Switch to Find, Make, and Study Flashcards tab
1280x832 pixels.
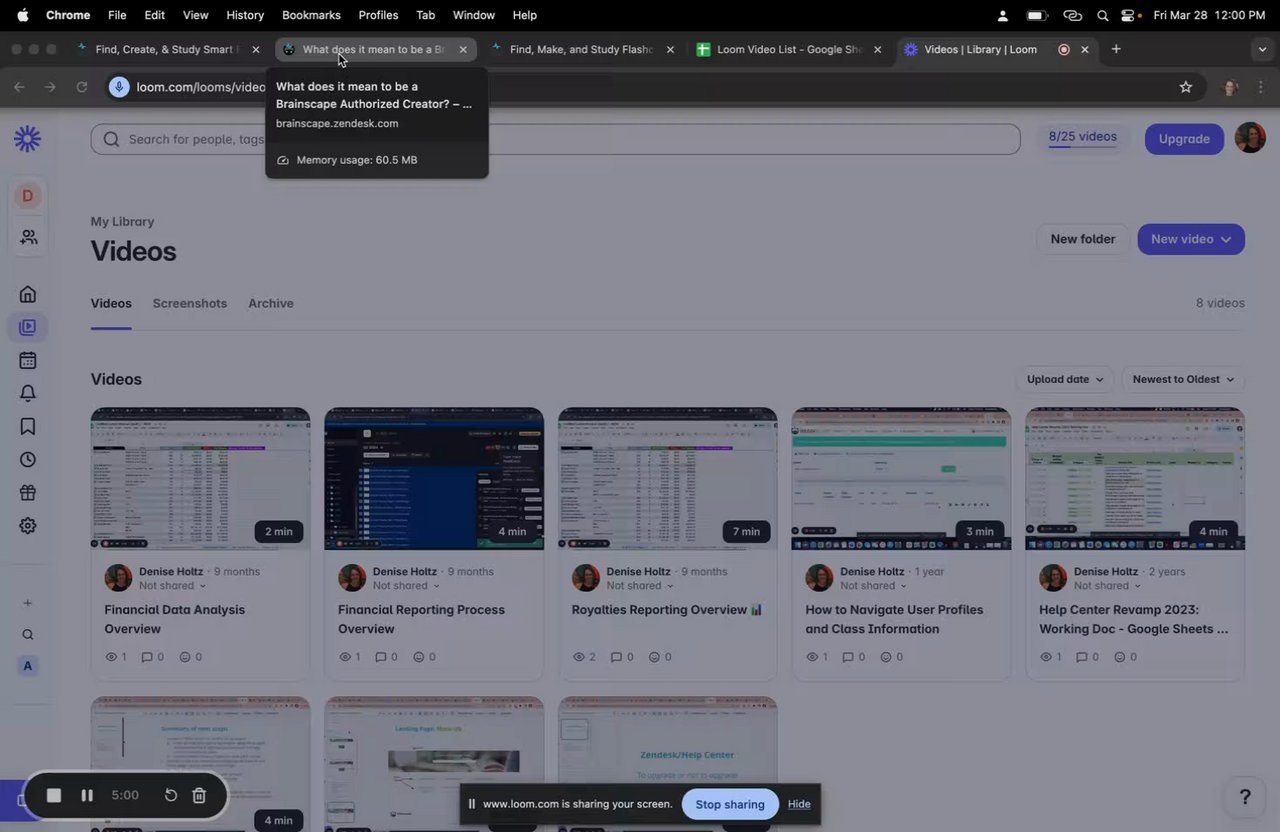(x=583, y=49)
